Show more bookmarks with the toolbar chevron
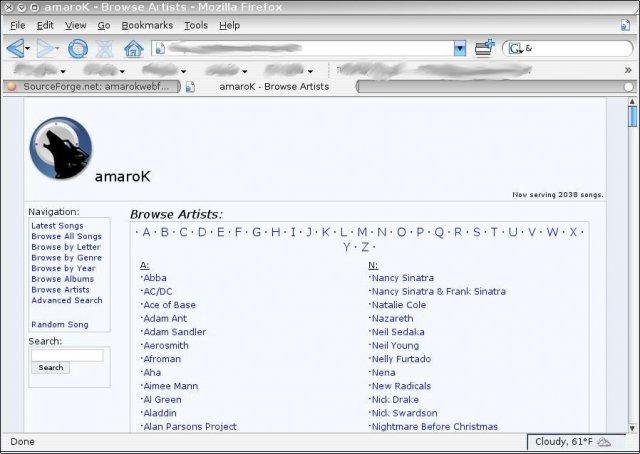640x454 pixels. (628, 70)
